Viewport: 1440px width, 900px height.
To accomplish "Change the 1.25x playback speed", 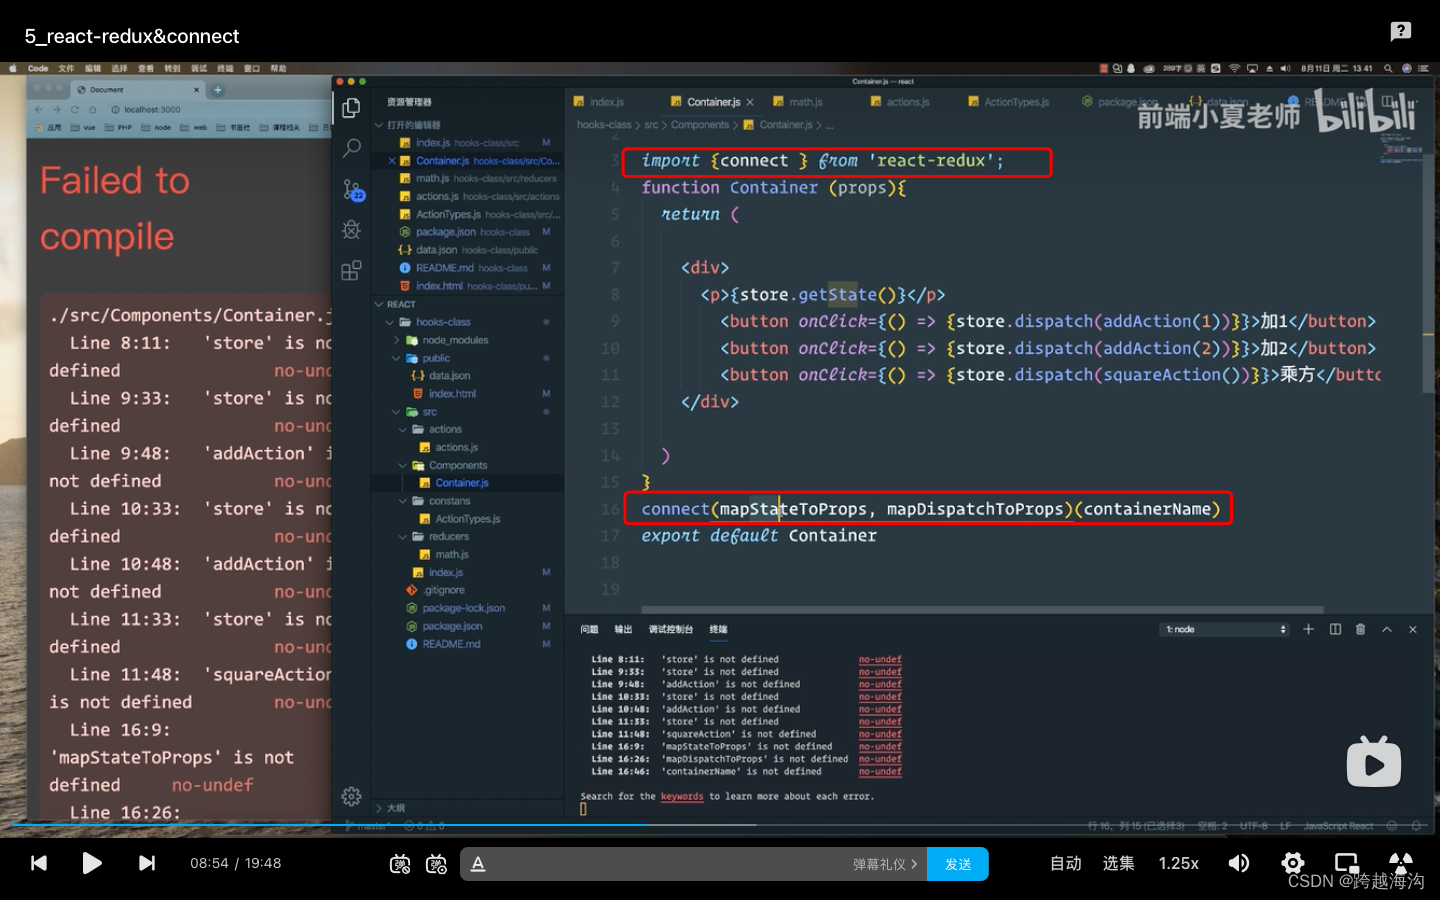I will 1179,863.
